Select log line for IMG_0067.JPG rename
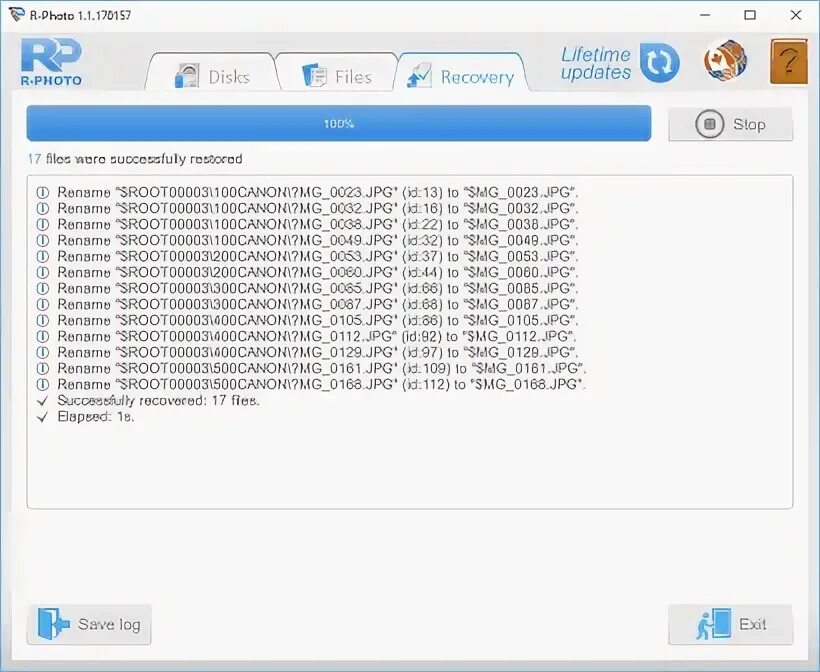The width and height of the screenshot is (820, 672). [317, 304]
